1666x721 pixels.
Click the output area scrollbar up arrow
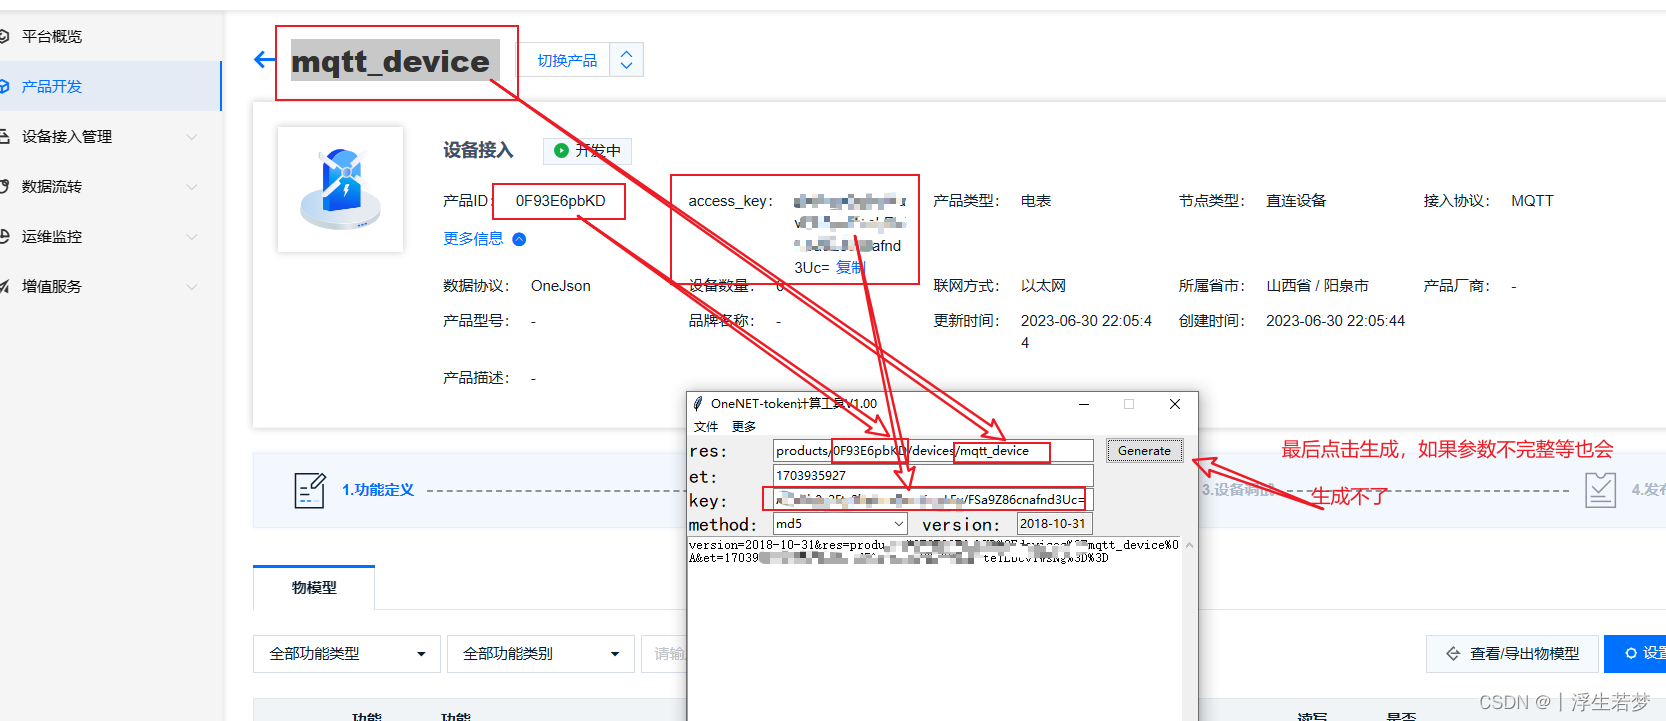pos(1189,545)
